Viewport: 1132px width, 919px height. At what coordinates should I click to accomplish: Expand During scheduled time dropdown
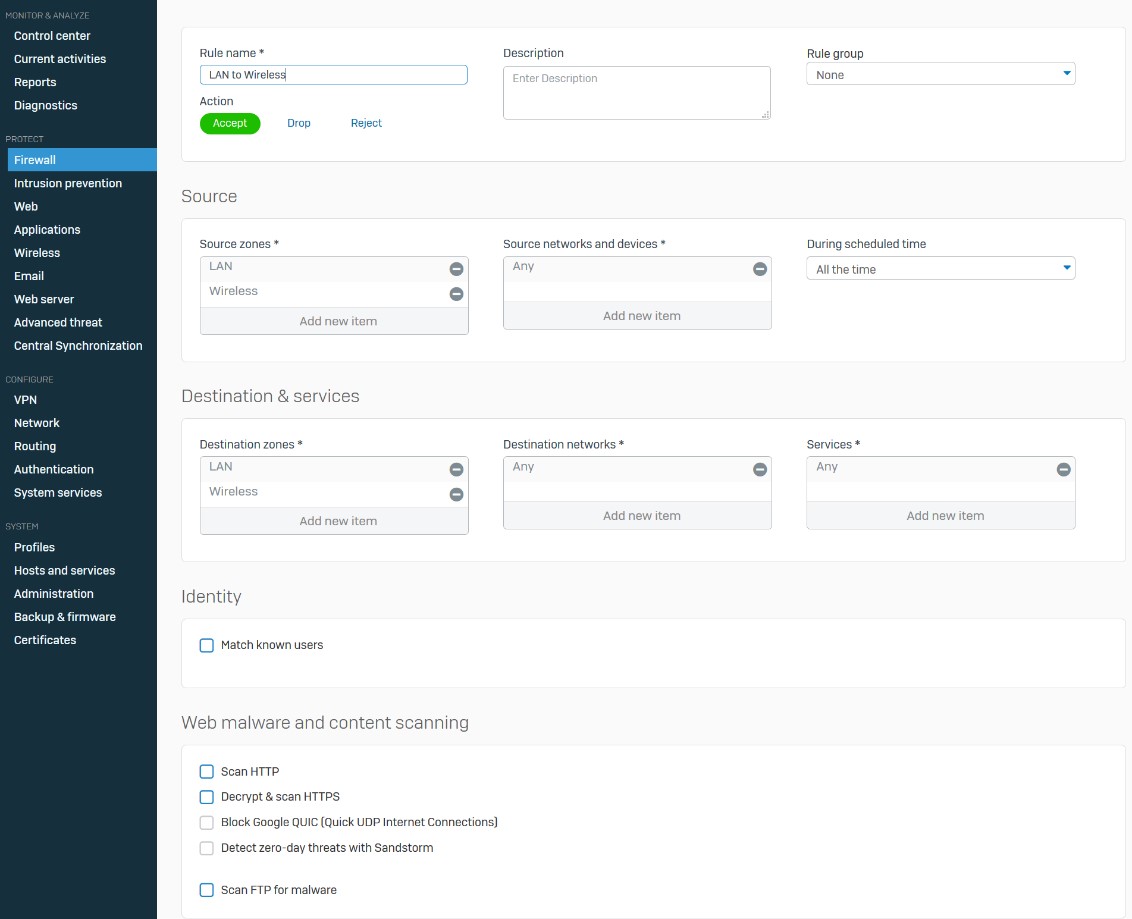[940, 269]
